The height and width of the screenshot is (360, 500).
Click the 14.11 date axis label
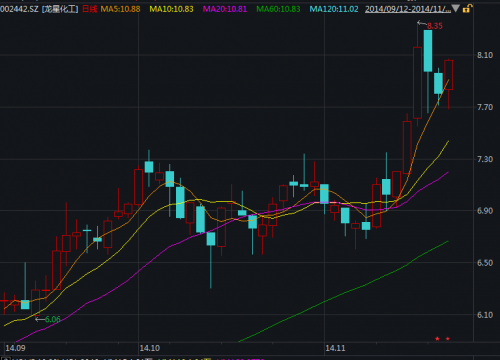click(x=335, y=348)
